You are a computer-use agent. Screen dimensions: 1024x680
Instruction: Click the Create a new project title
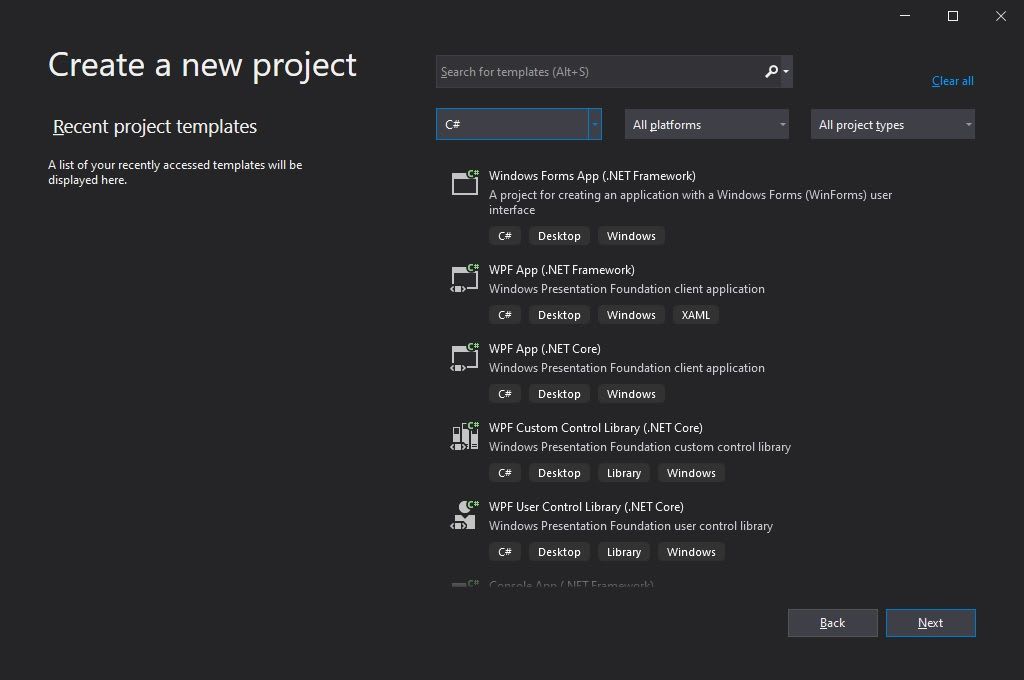(202, 65)
